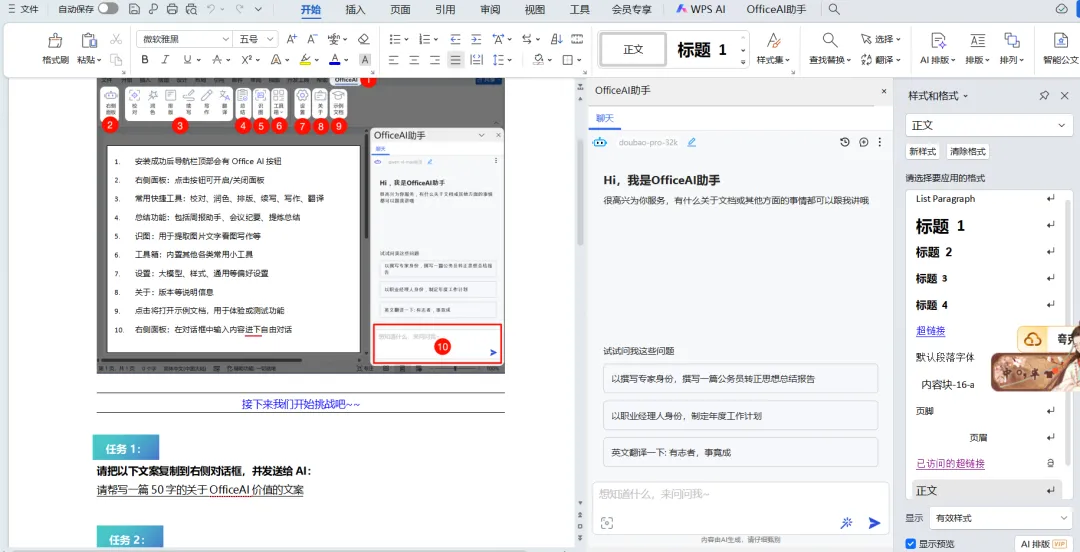Toggle the AutoSave (自动保存) switch
1080x552 pixels.
[107, 9]
